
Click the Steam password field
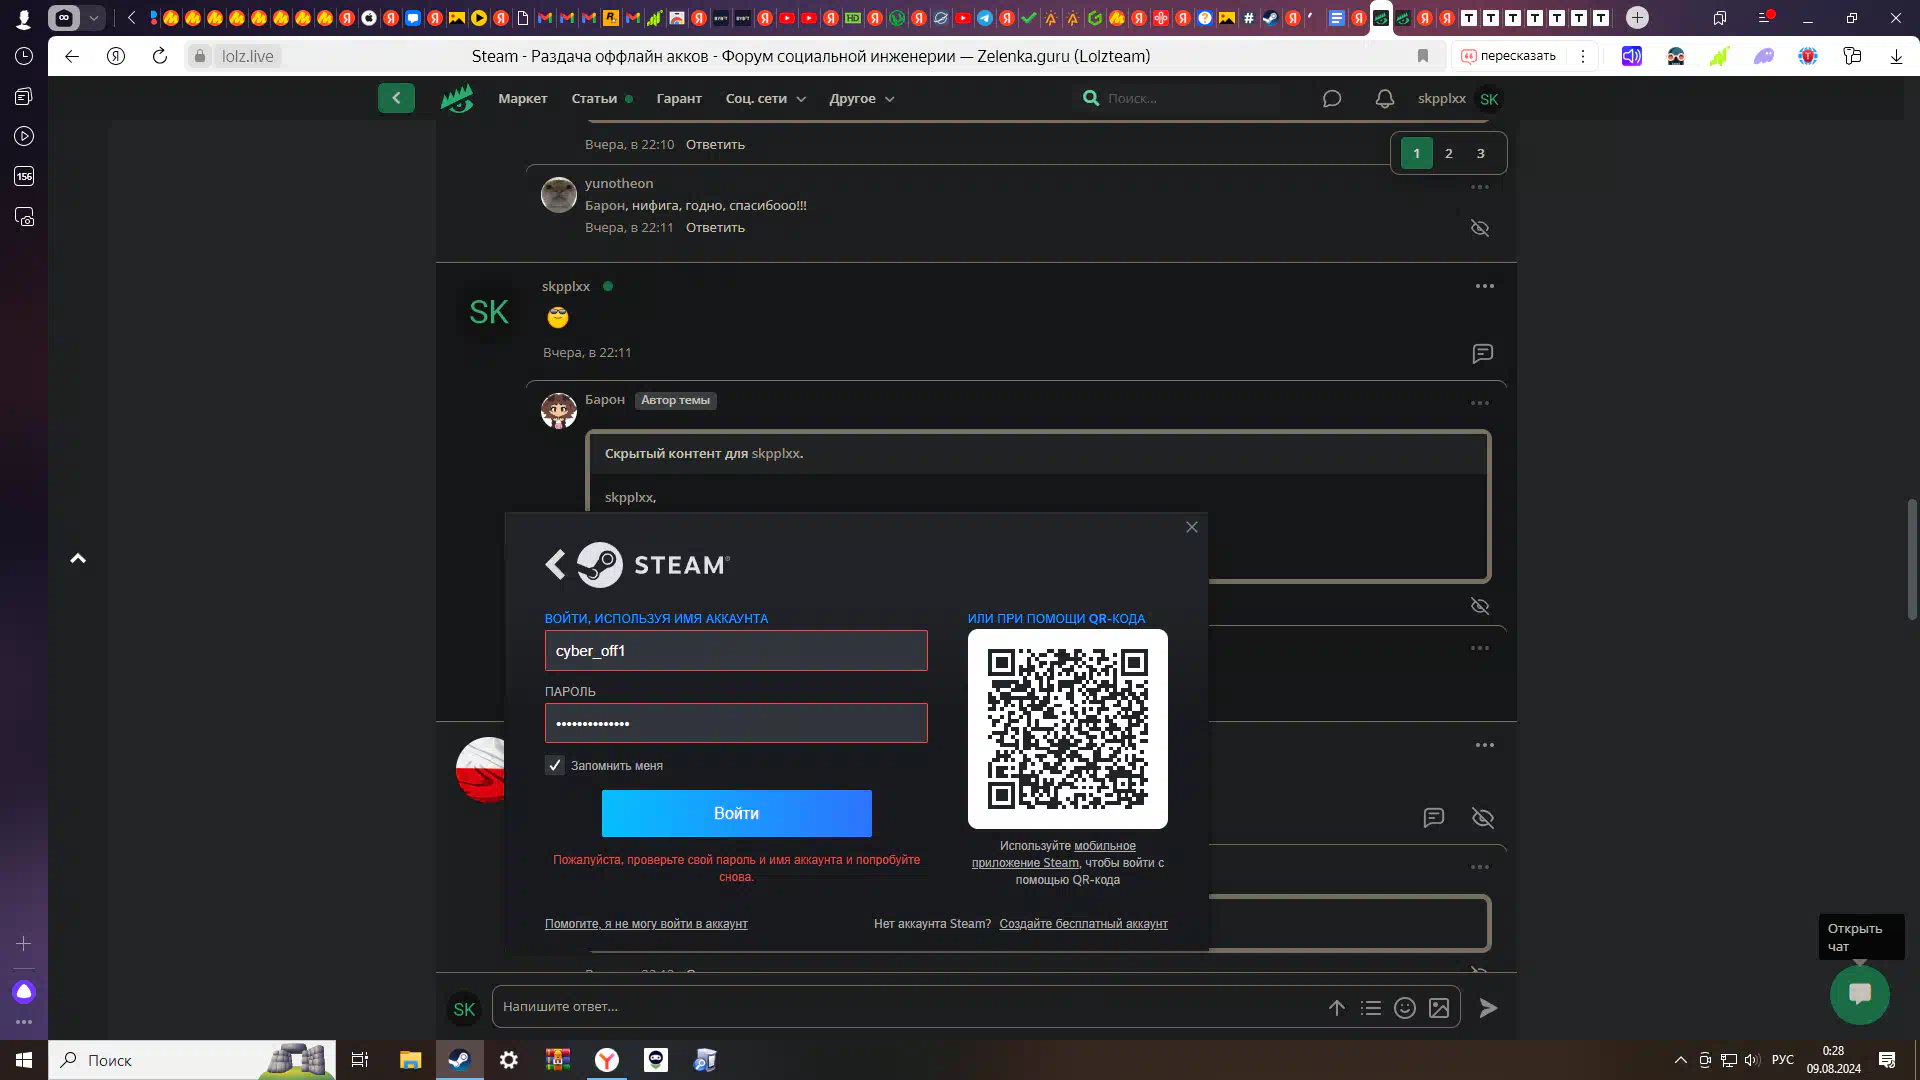coord(736,723)
